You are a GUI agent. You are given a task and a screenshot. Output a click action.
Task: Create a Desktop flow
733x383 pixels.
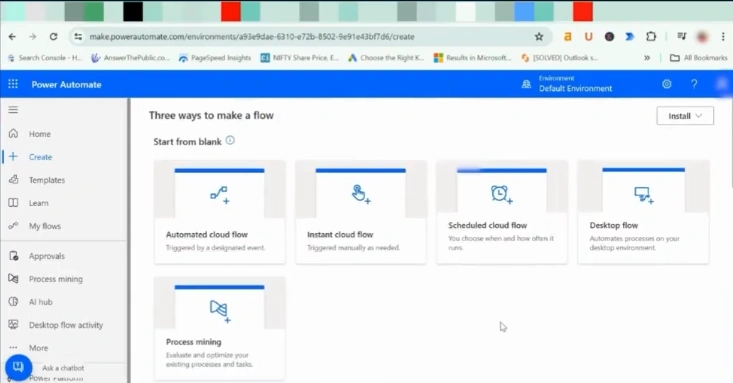point(643,212)
